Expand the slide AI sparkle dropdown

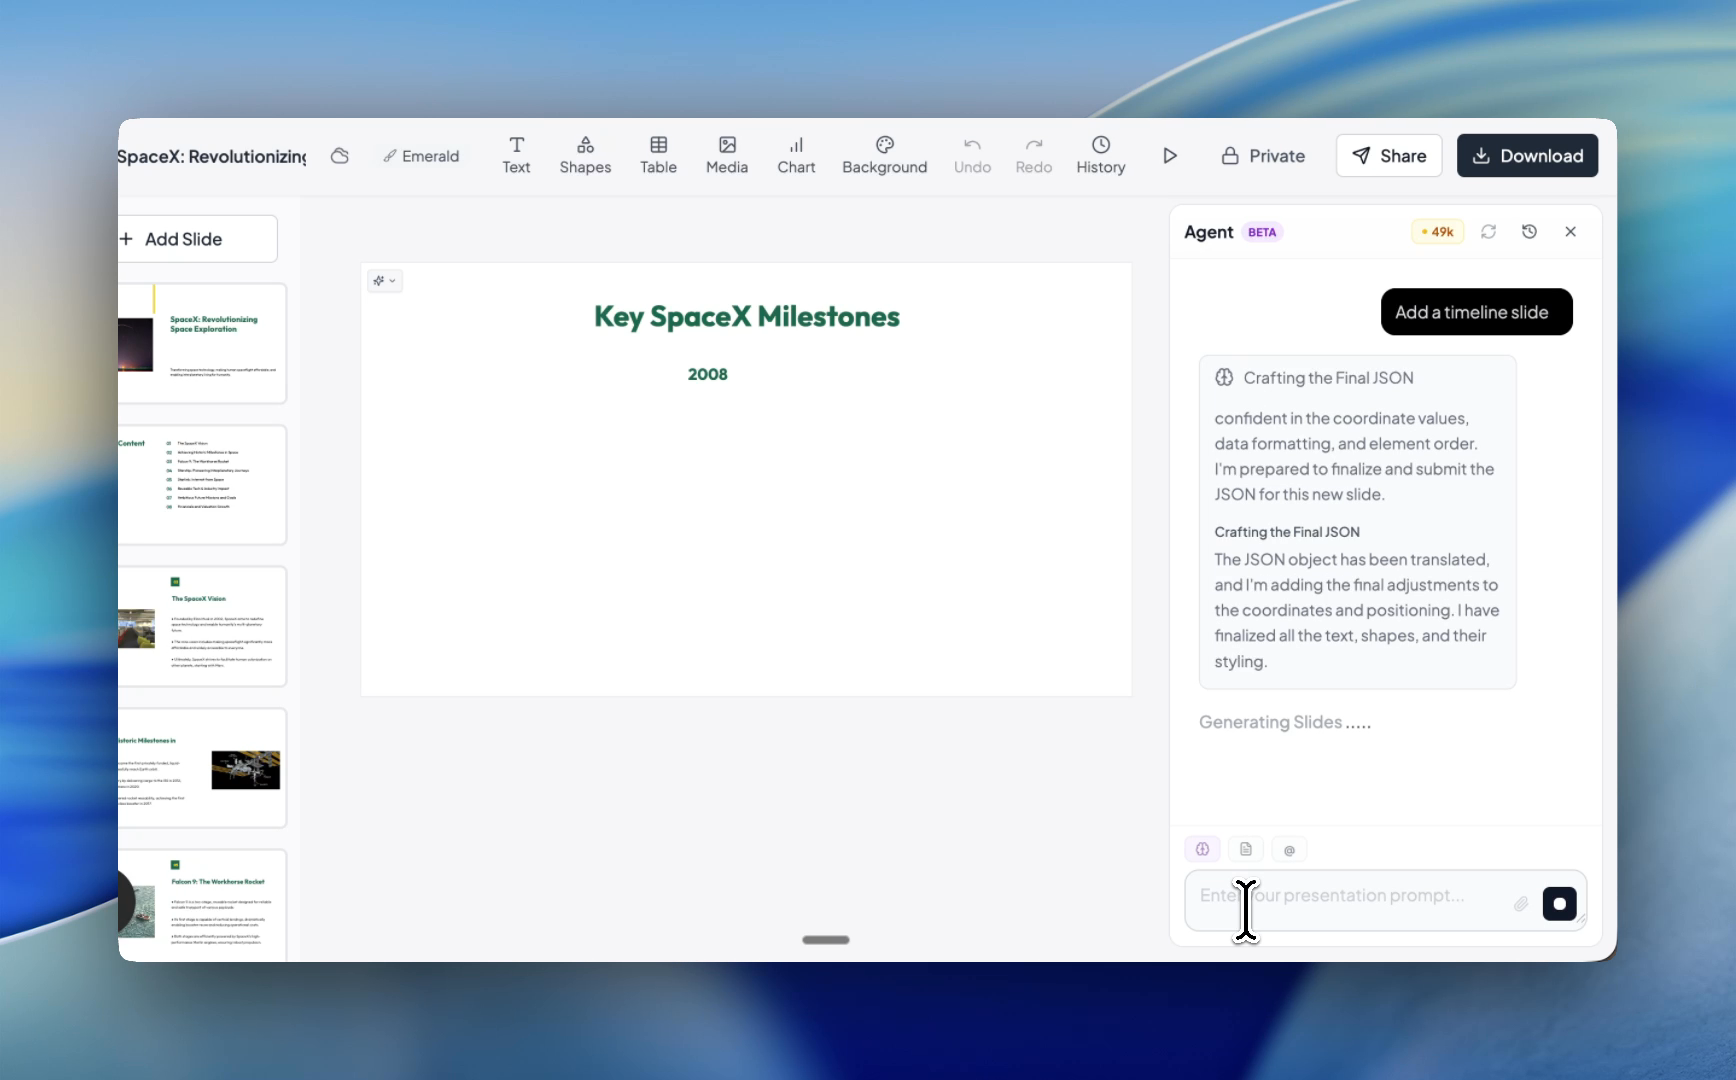point(385,281)
